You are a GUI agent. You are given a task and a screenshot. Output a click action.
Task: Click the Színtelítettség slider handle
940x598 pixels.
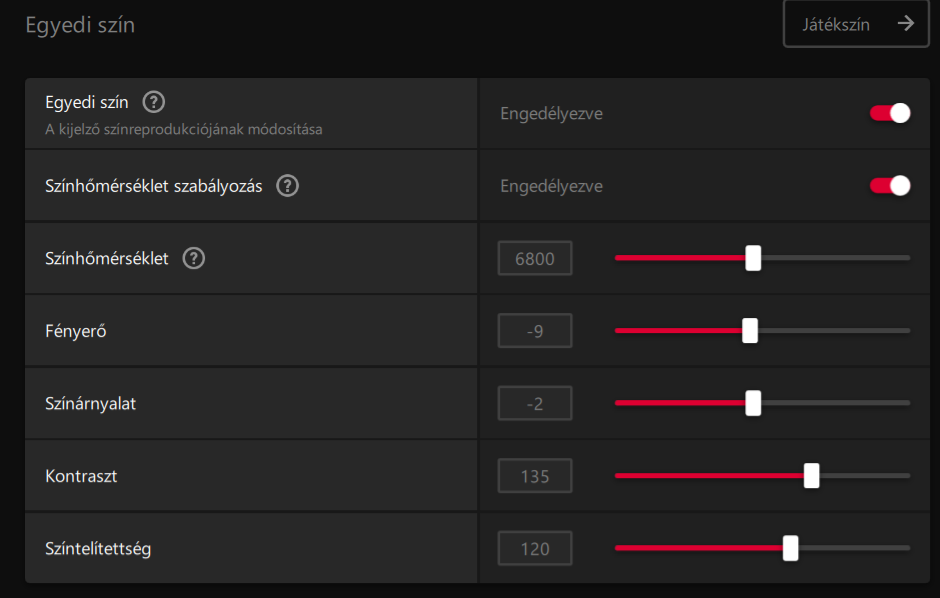790,548
